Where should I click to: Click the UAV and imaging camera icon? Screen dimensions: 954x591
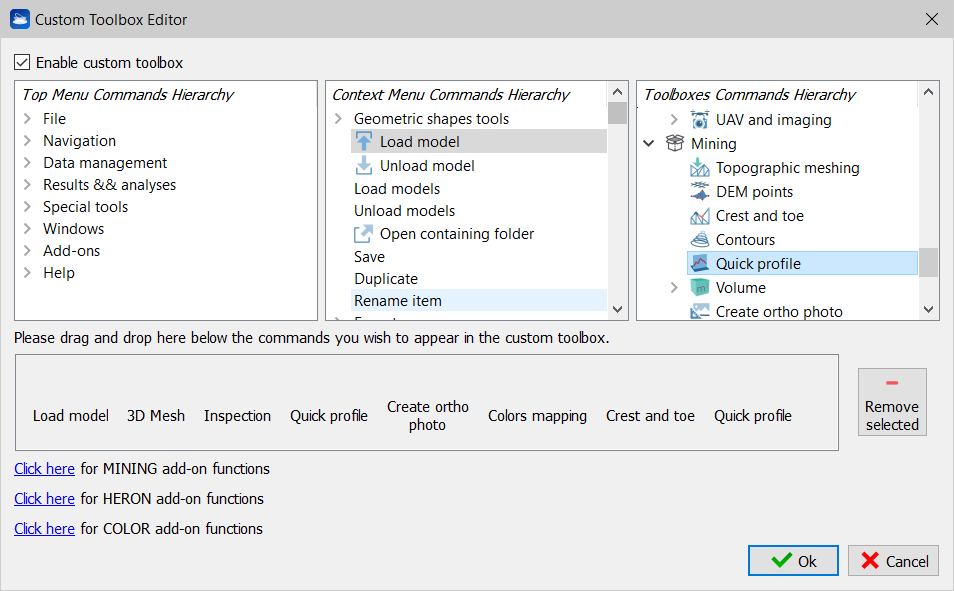tap(700, 120)
